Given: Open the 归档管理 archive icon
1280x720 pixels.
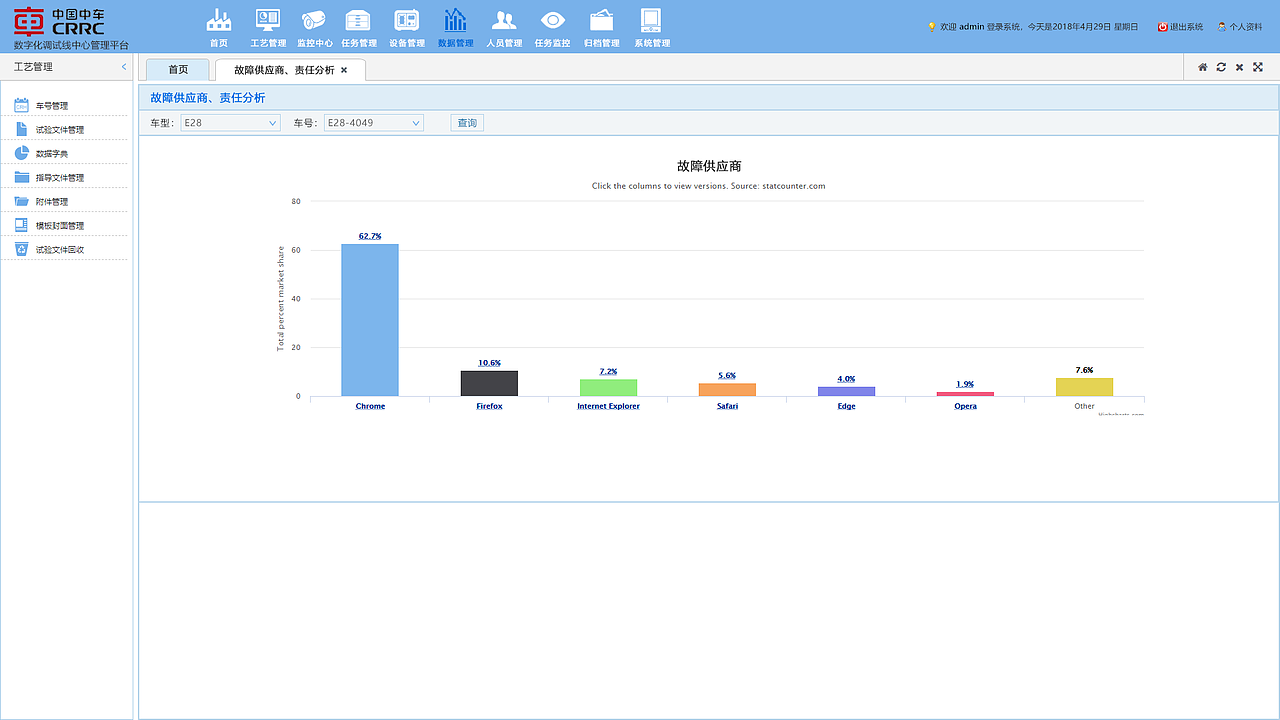Looking at the screenshot, I should pos(601,20).
